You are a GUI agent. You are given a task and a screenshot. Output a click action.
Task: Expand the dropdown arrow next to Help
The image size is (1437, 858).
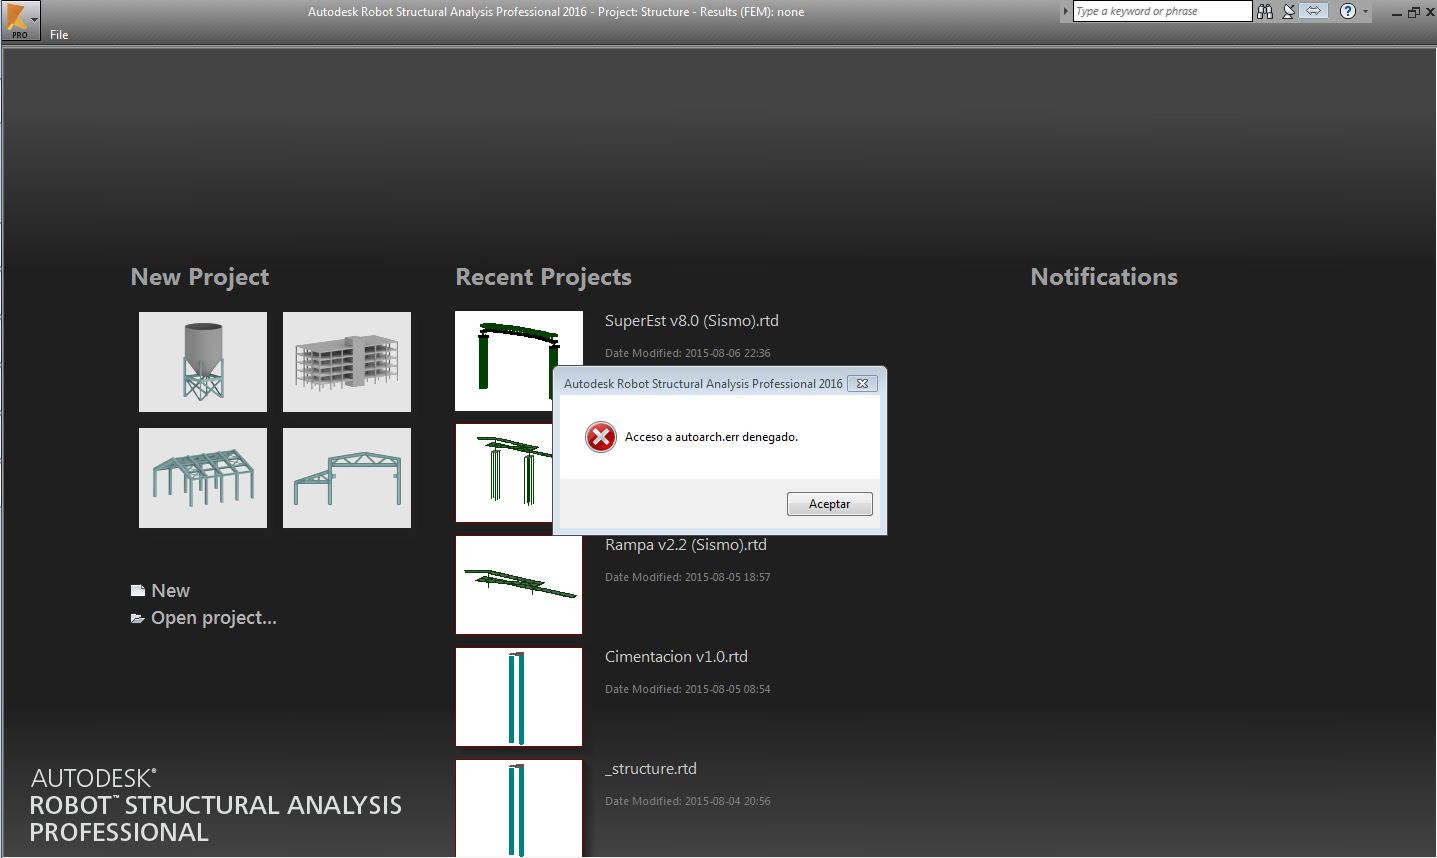pos(1365,11)
